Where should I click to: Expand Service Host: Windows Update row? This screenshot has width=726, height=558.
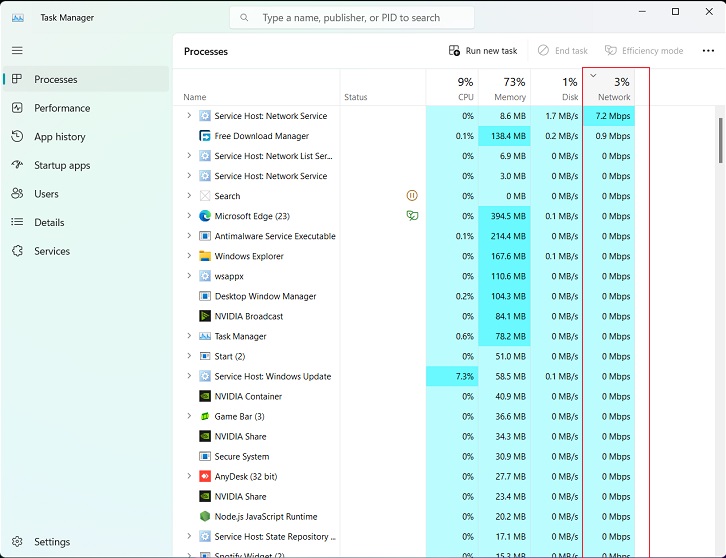(189, 376)
